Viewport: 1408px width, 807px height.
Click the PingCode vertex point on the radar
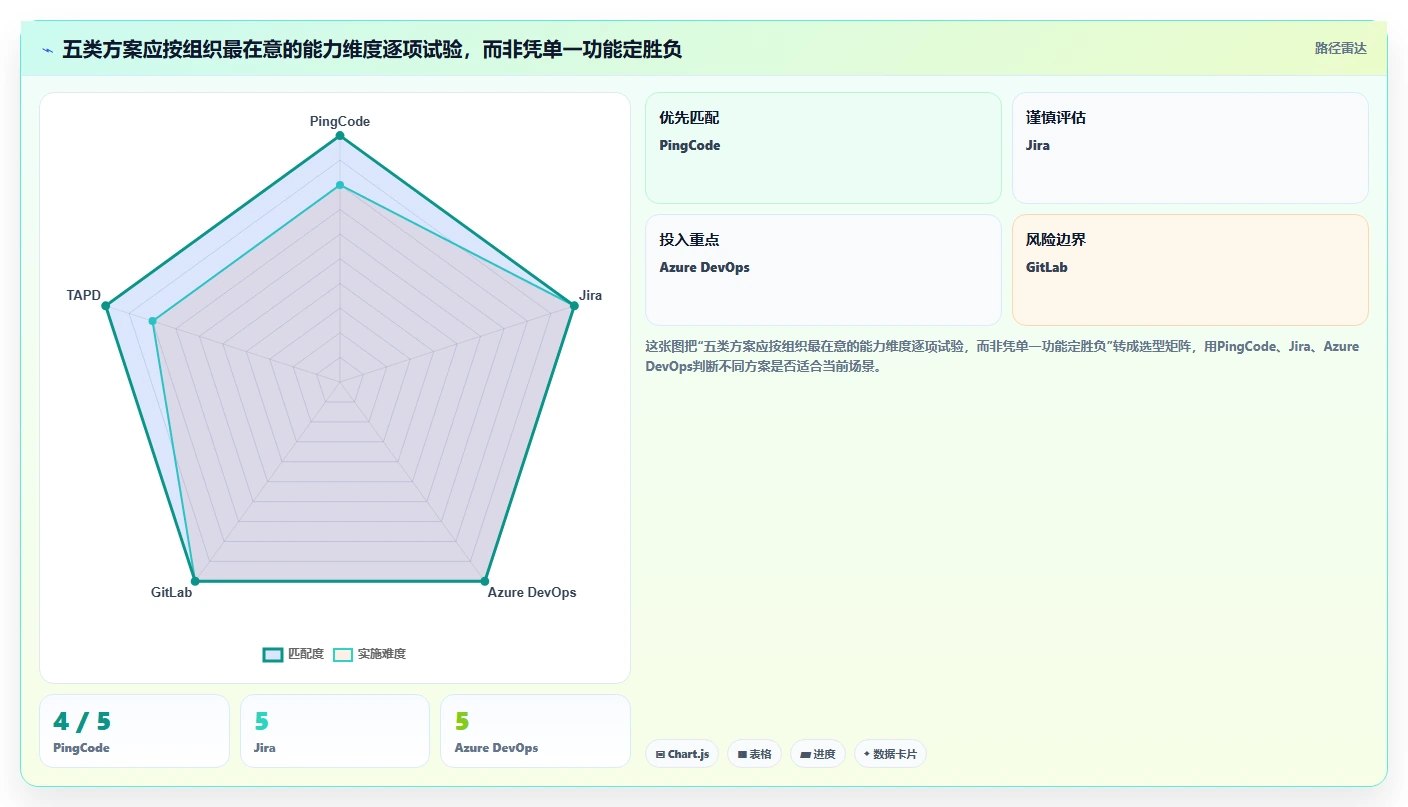click(340, 135)
